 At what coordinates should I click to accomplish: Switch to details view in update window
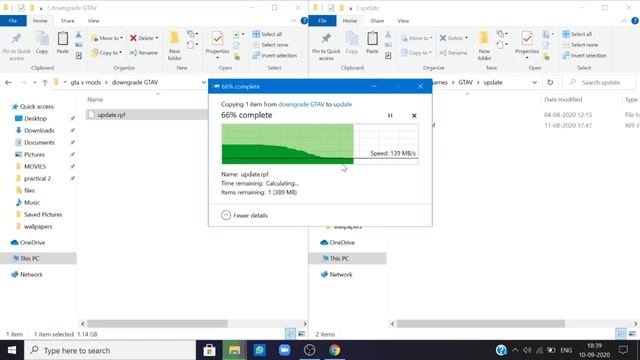pos(620,334)
